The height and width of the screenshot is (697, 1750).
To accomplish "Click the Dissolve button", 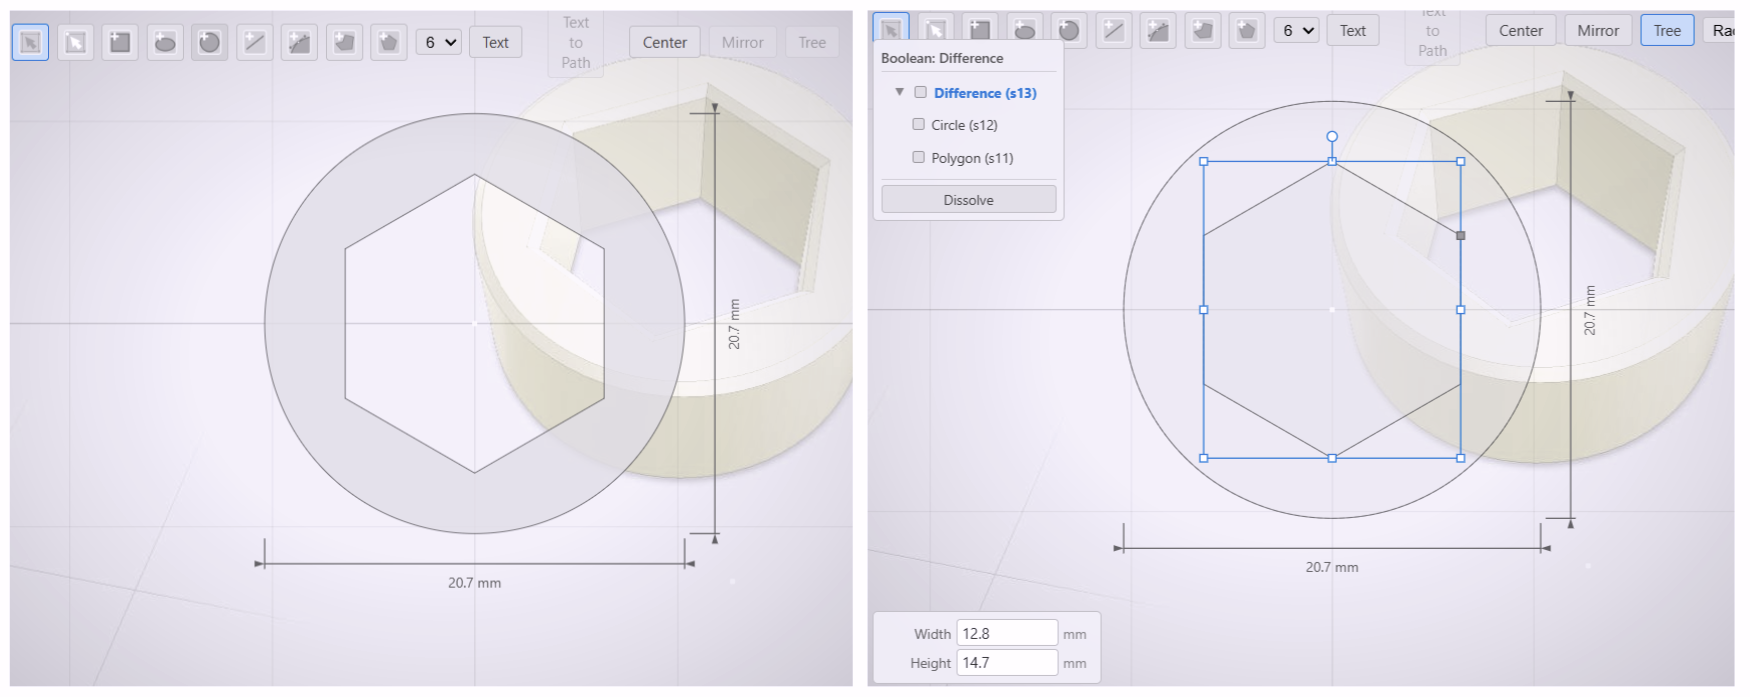I will 968,200.
